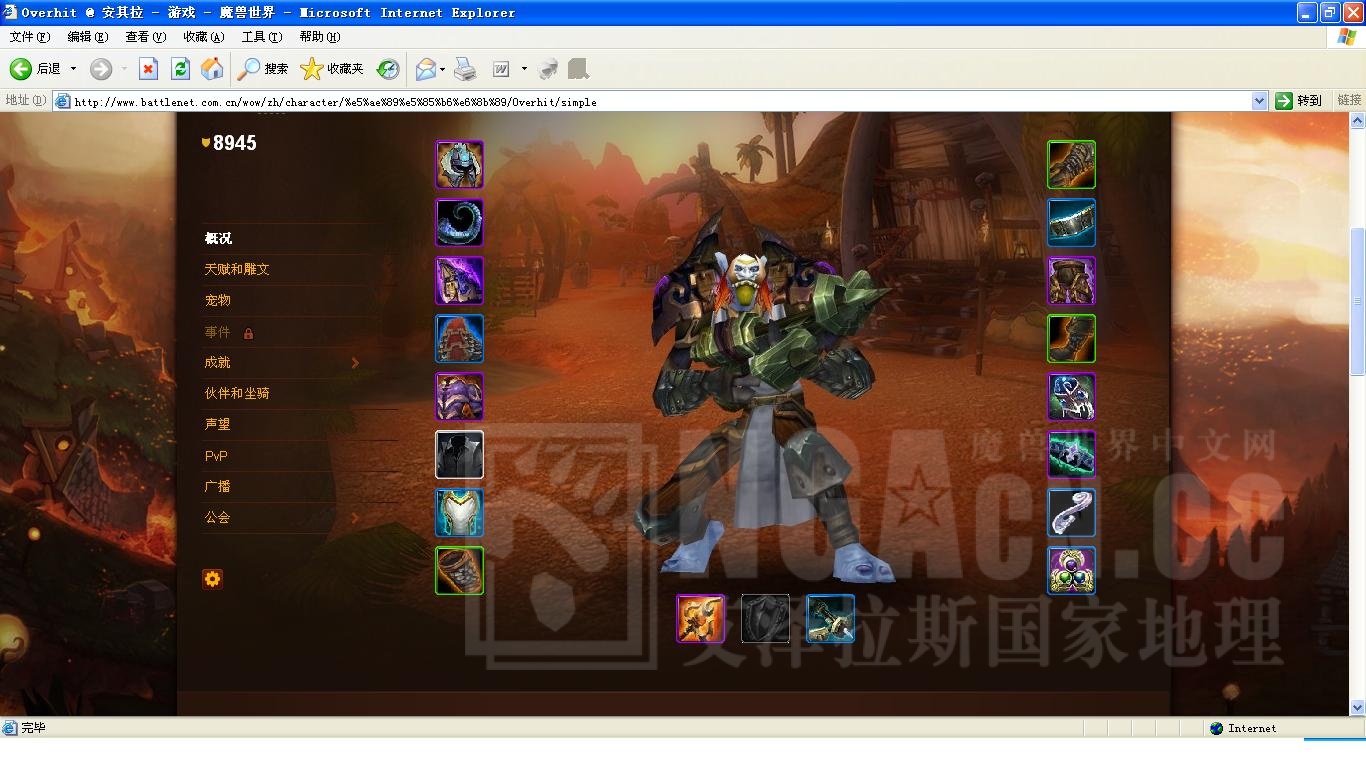The height and width of the screenshot is (768, 1366).
Task: Click the vertical scrollbar down arrow
Action: point(1357,707)
